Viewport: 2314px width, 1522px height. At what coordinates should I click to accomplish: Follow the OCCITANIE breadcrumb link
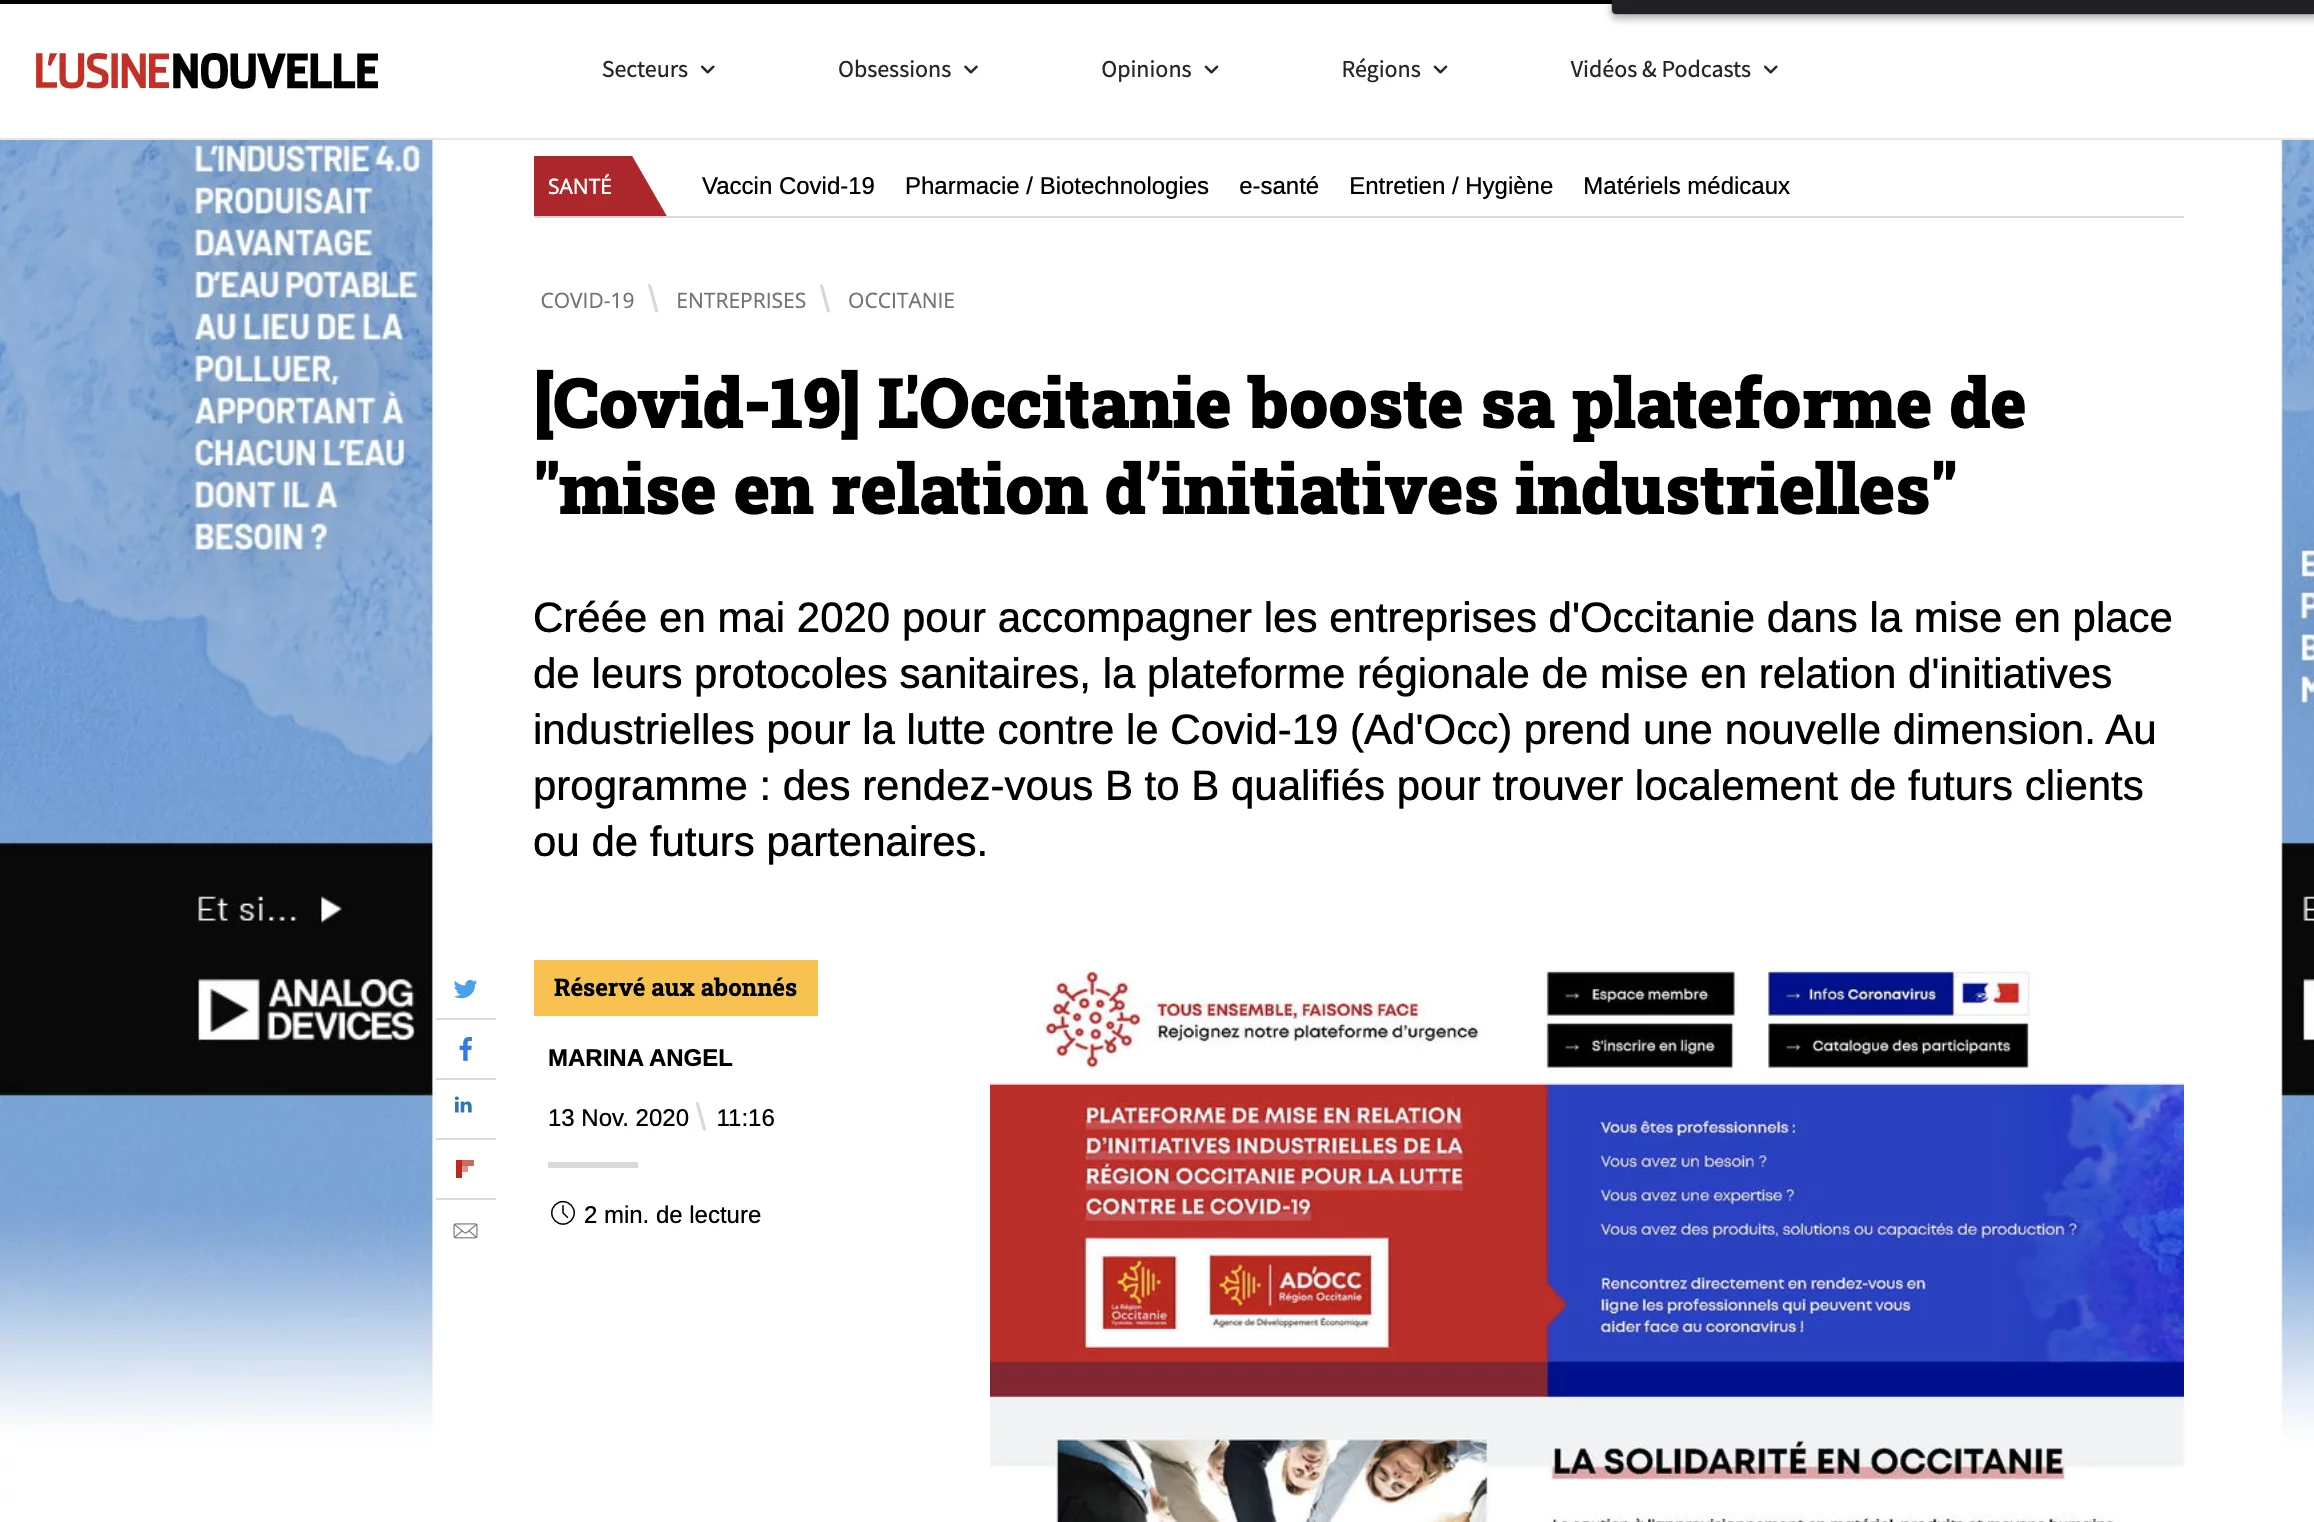(901, 300)
